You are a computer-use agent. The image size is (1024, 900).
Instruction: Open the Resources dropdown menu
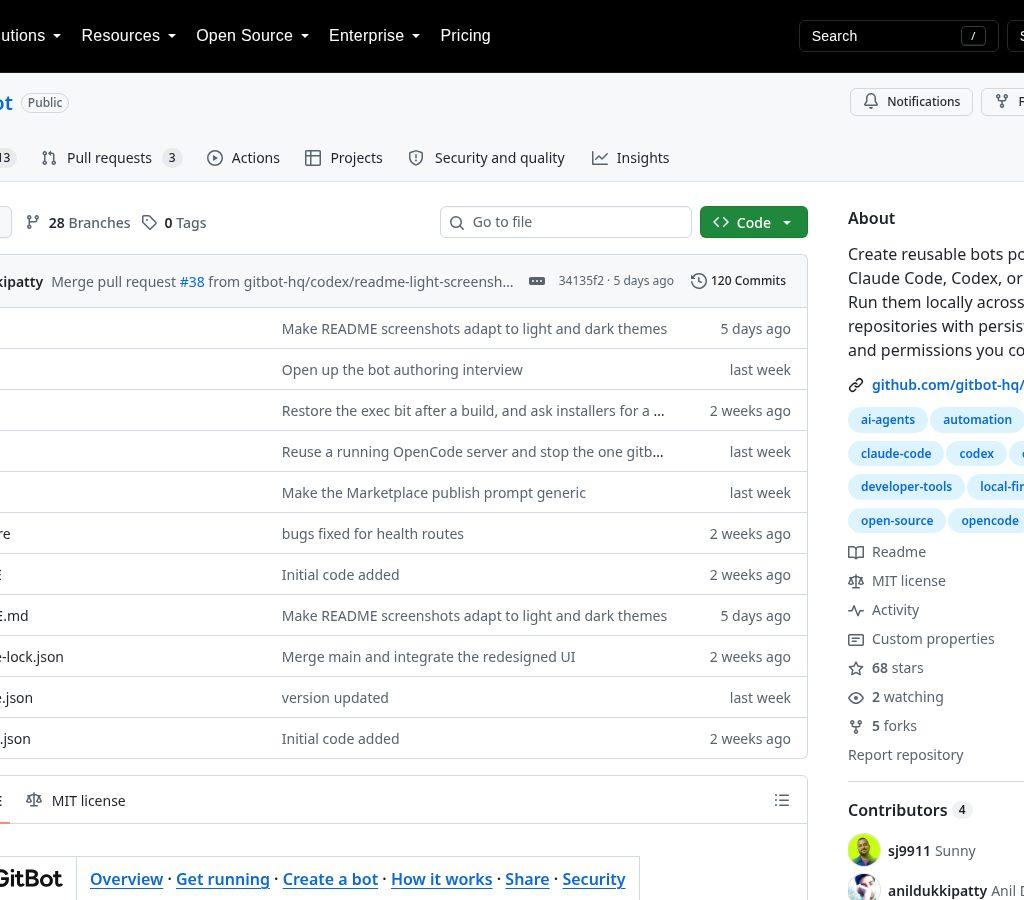point(128,35)
